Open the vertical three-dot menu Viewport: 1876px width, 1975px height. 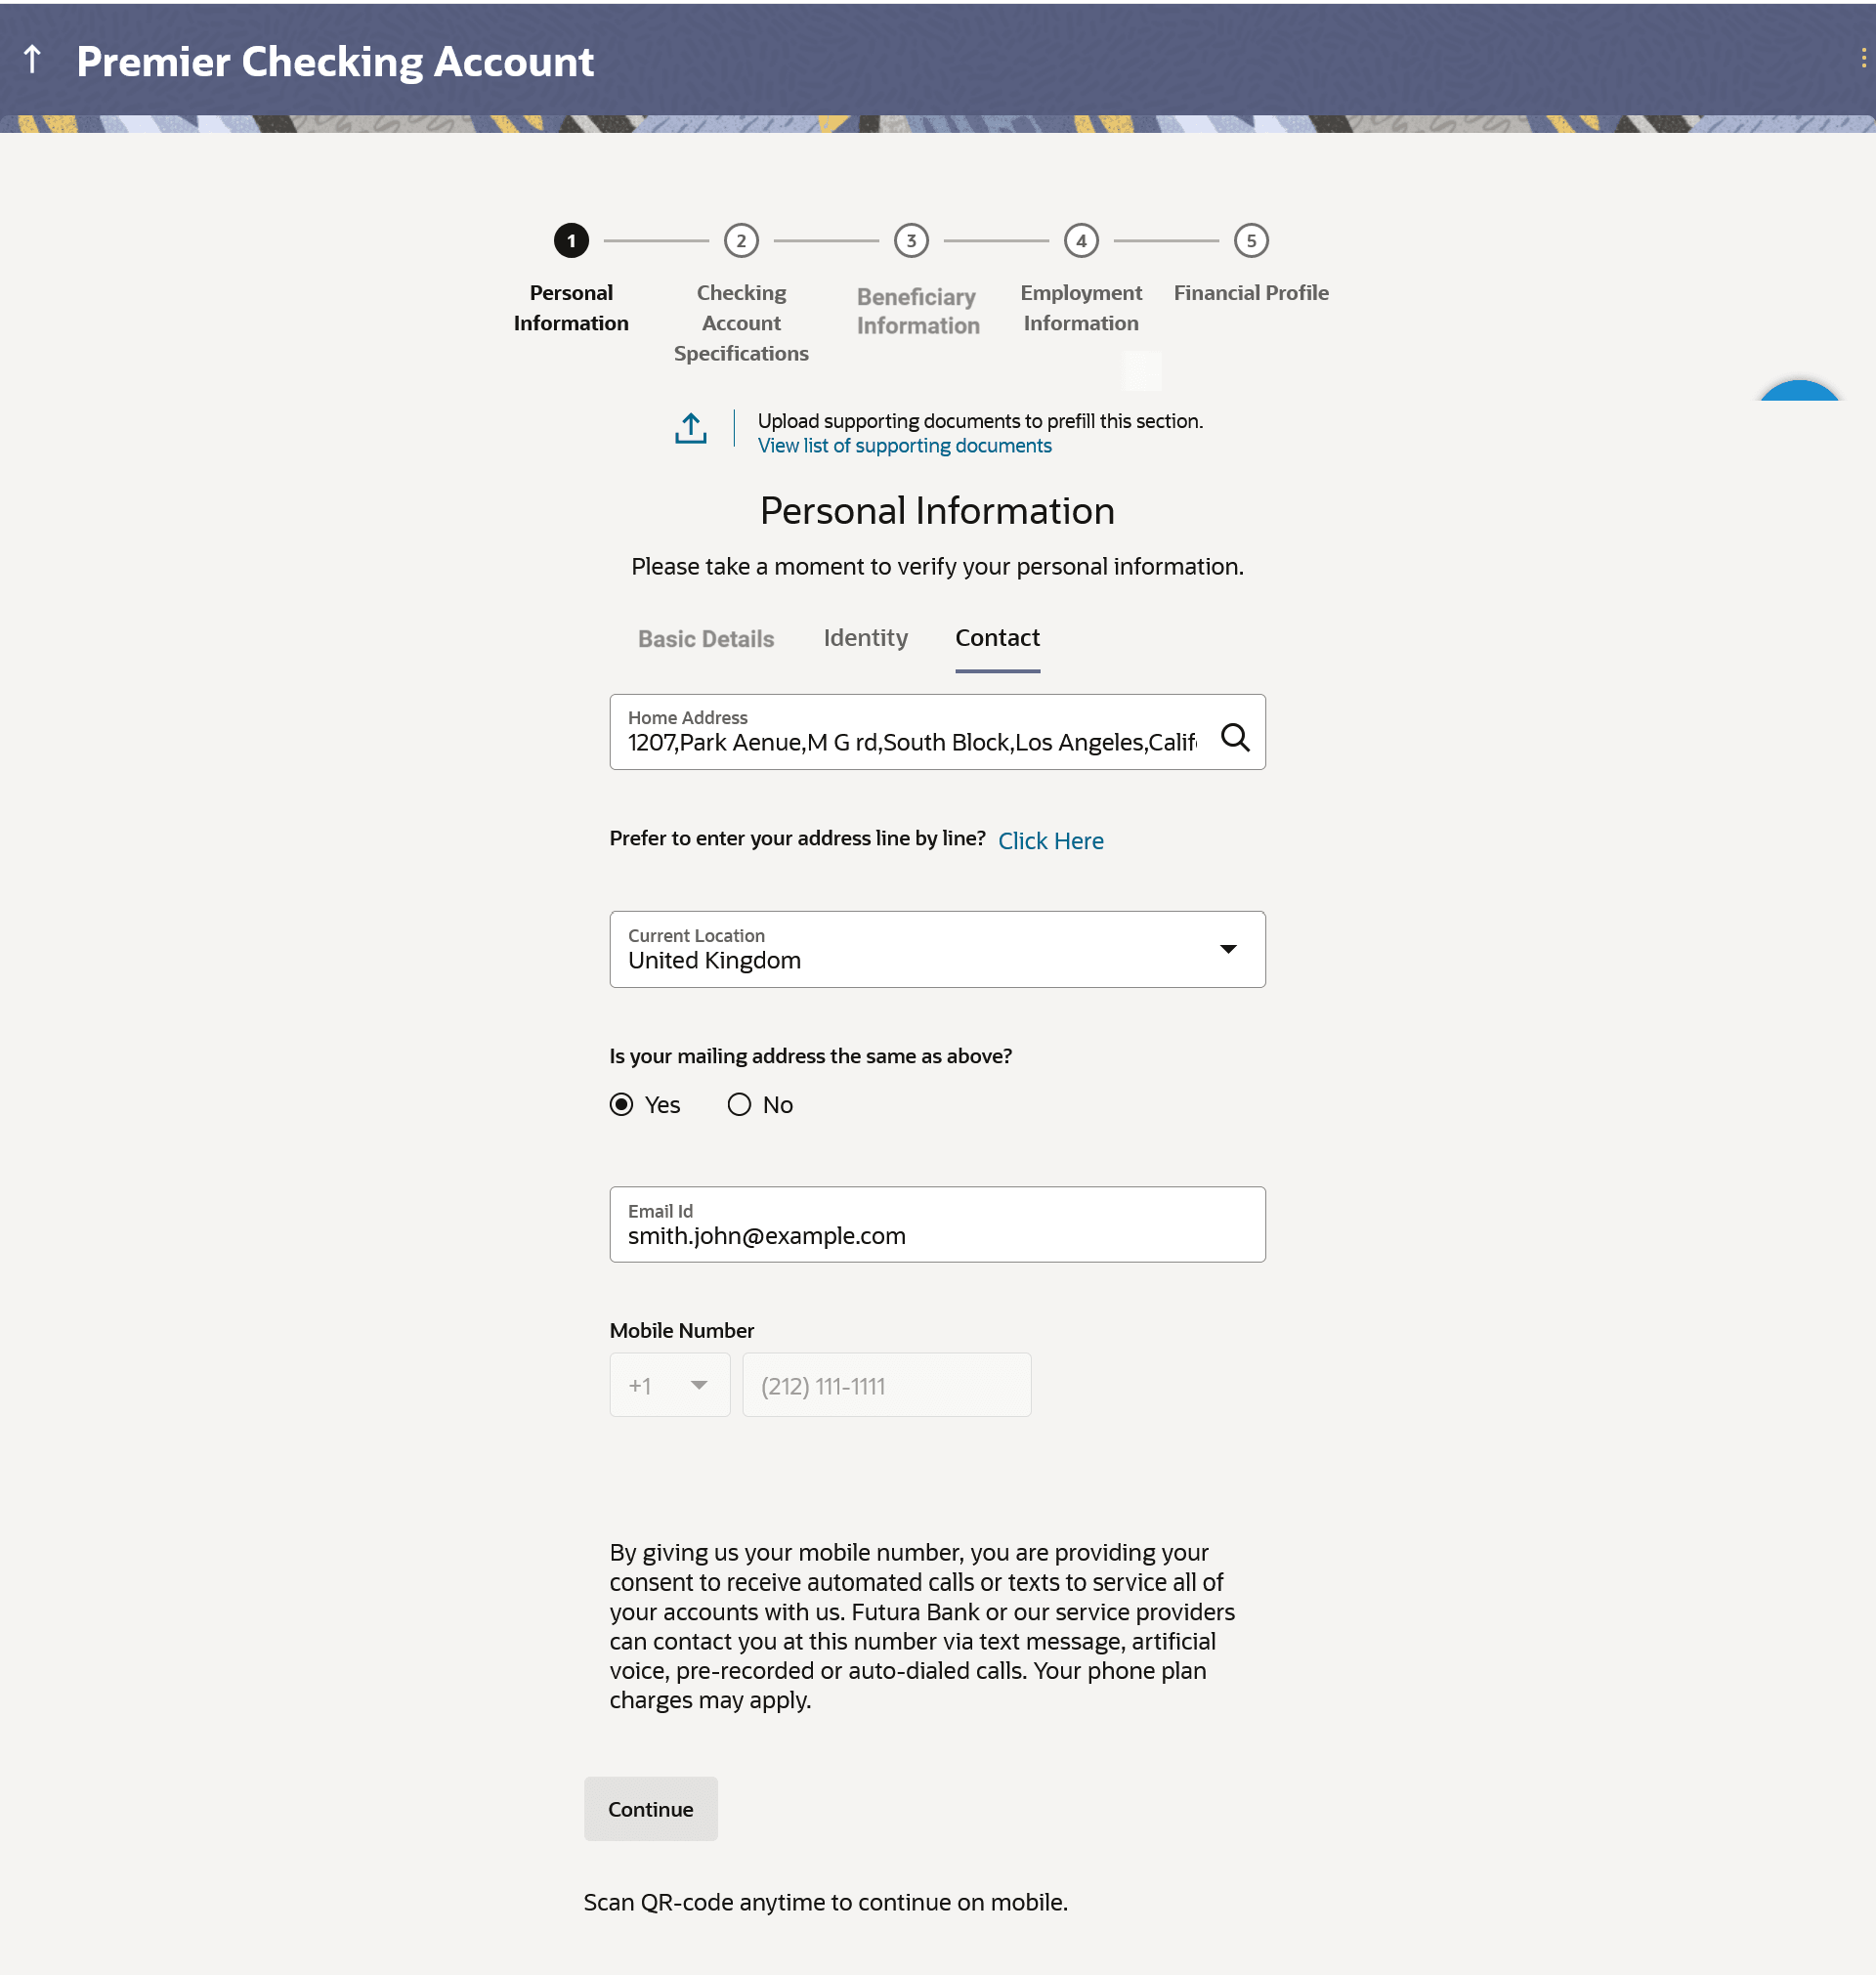point(1863,59)
